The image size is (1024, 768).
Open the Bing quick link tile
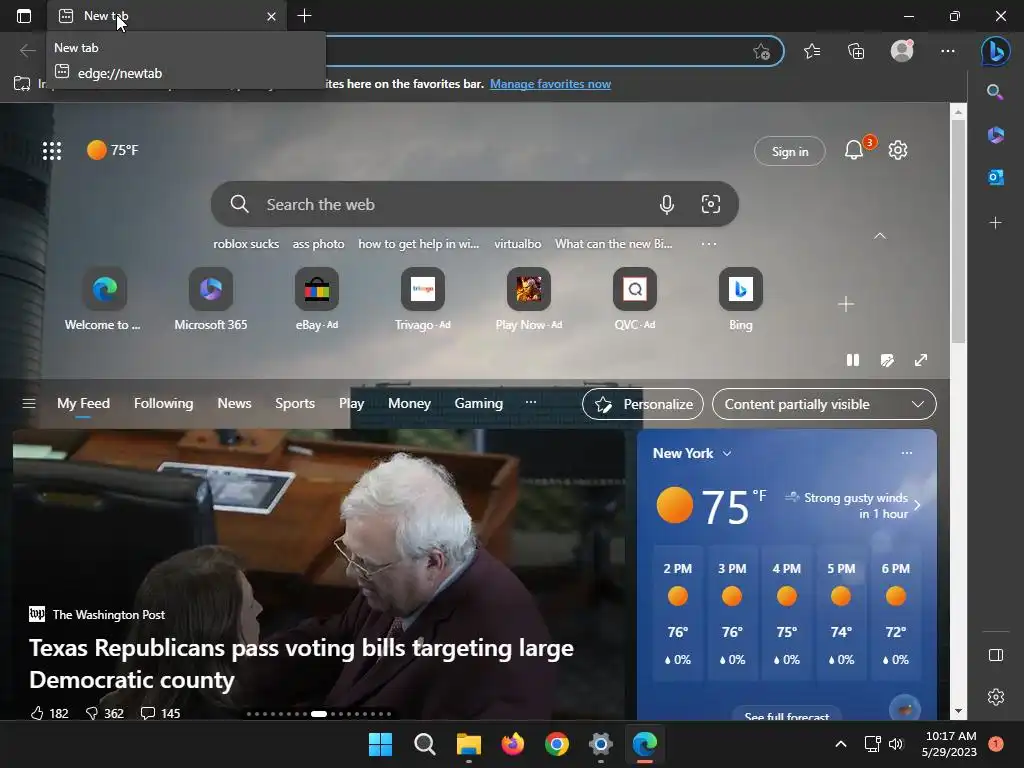[741, 299]
